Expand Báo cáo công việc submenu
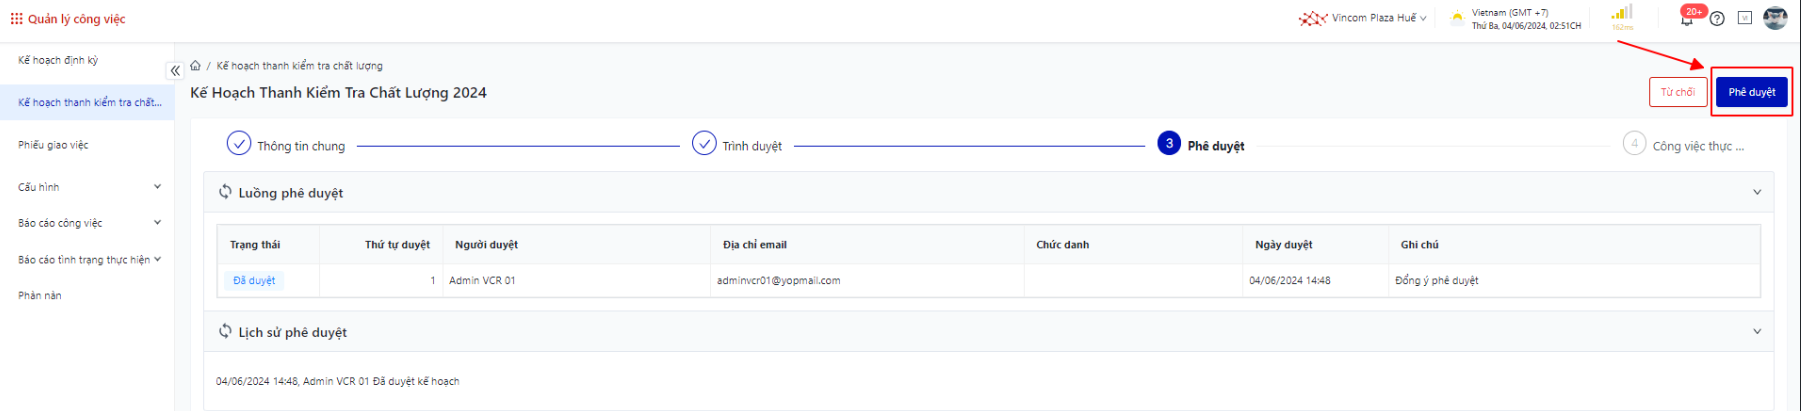 pos(157,223)
